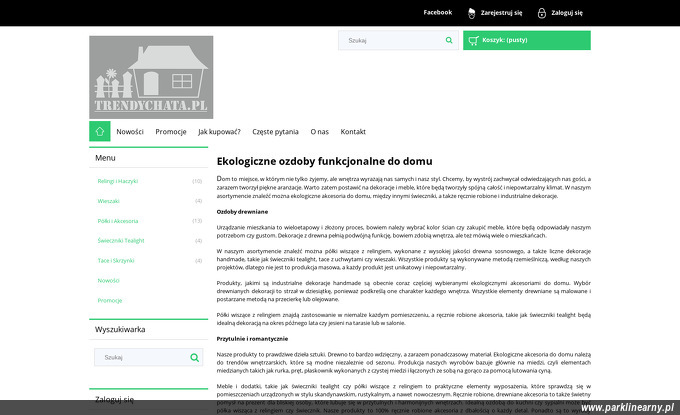This screenshot has height=415, width=680.
Task: Click the padlock icon beside Zaloguj się
Action: point(542,13)
